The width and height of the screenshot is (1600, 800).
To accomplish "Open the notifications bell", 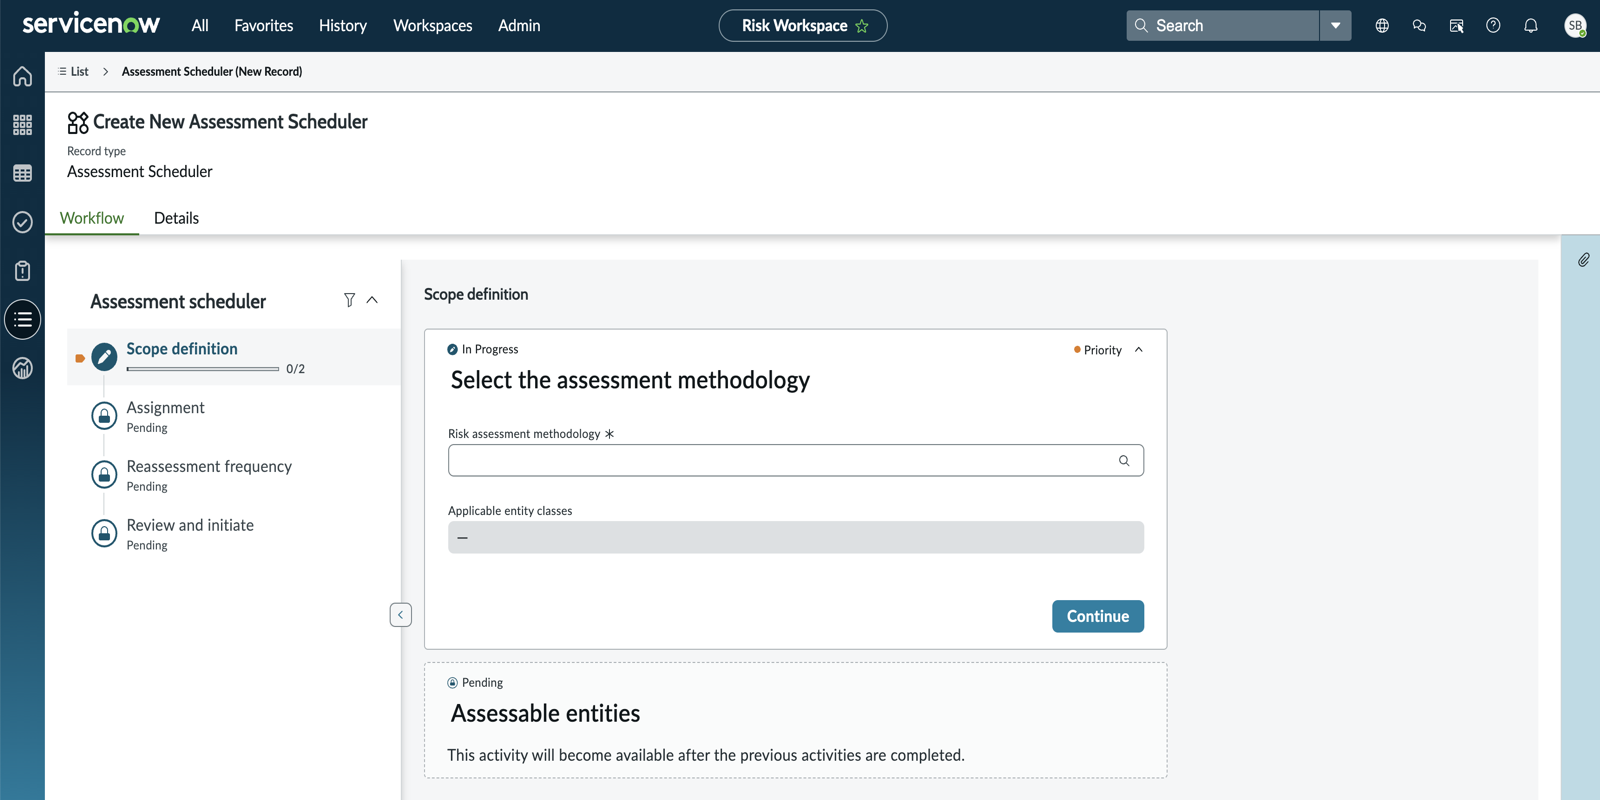I will [1531, 26].
